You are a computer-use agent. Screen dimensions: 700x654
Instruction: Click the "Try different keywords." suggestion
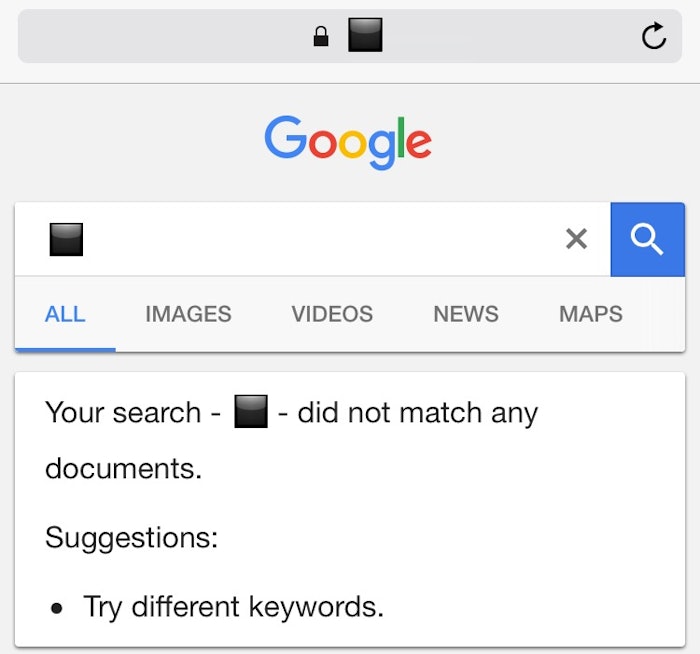click(x=233, y=607)
